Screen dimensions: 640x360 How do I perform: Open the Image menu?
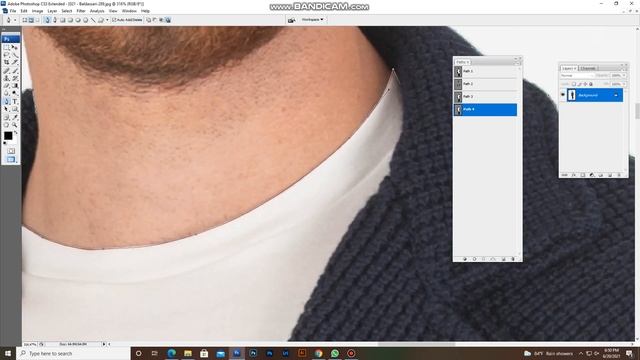coord(37,11)
